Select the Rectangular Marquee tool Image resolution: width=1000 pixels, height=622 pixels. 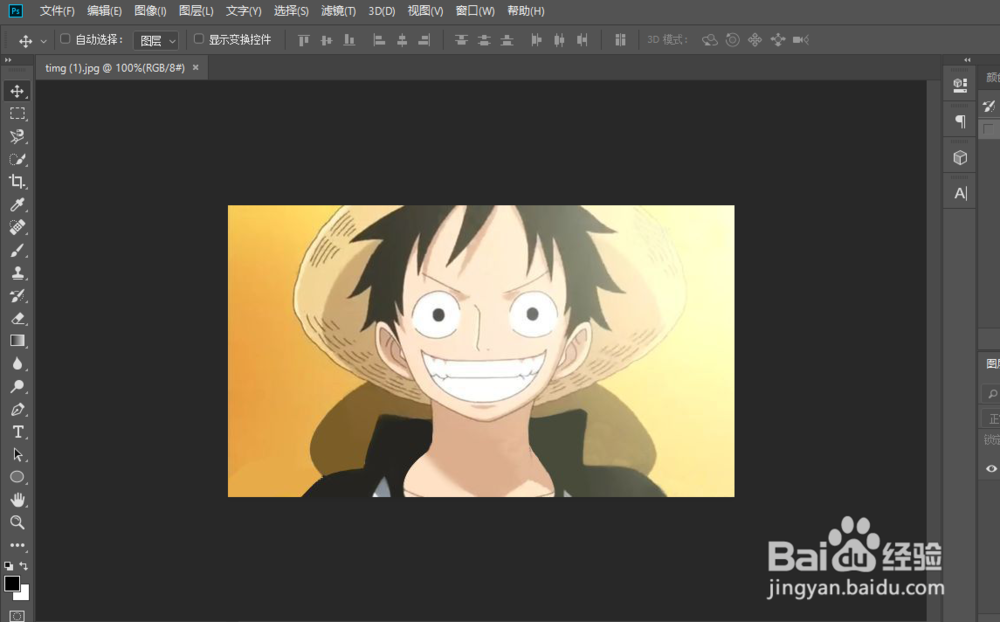pyautogui.click(x=17, y=114)
